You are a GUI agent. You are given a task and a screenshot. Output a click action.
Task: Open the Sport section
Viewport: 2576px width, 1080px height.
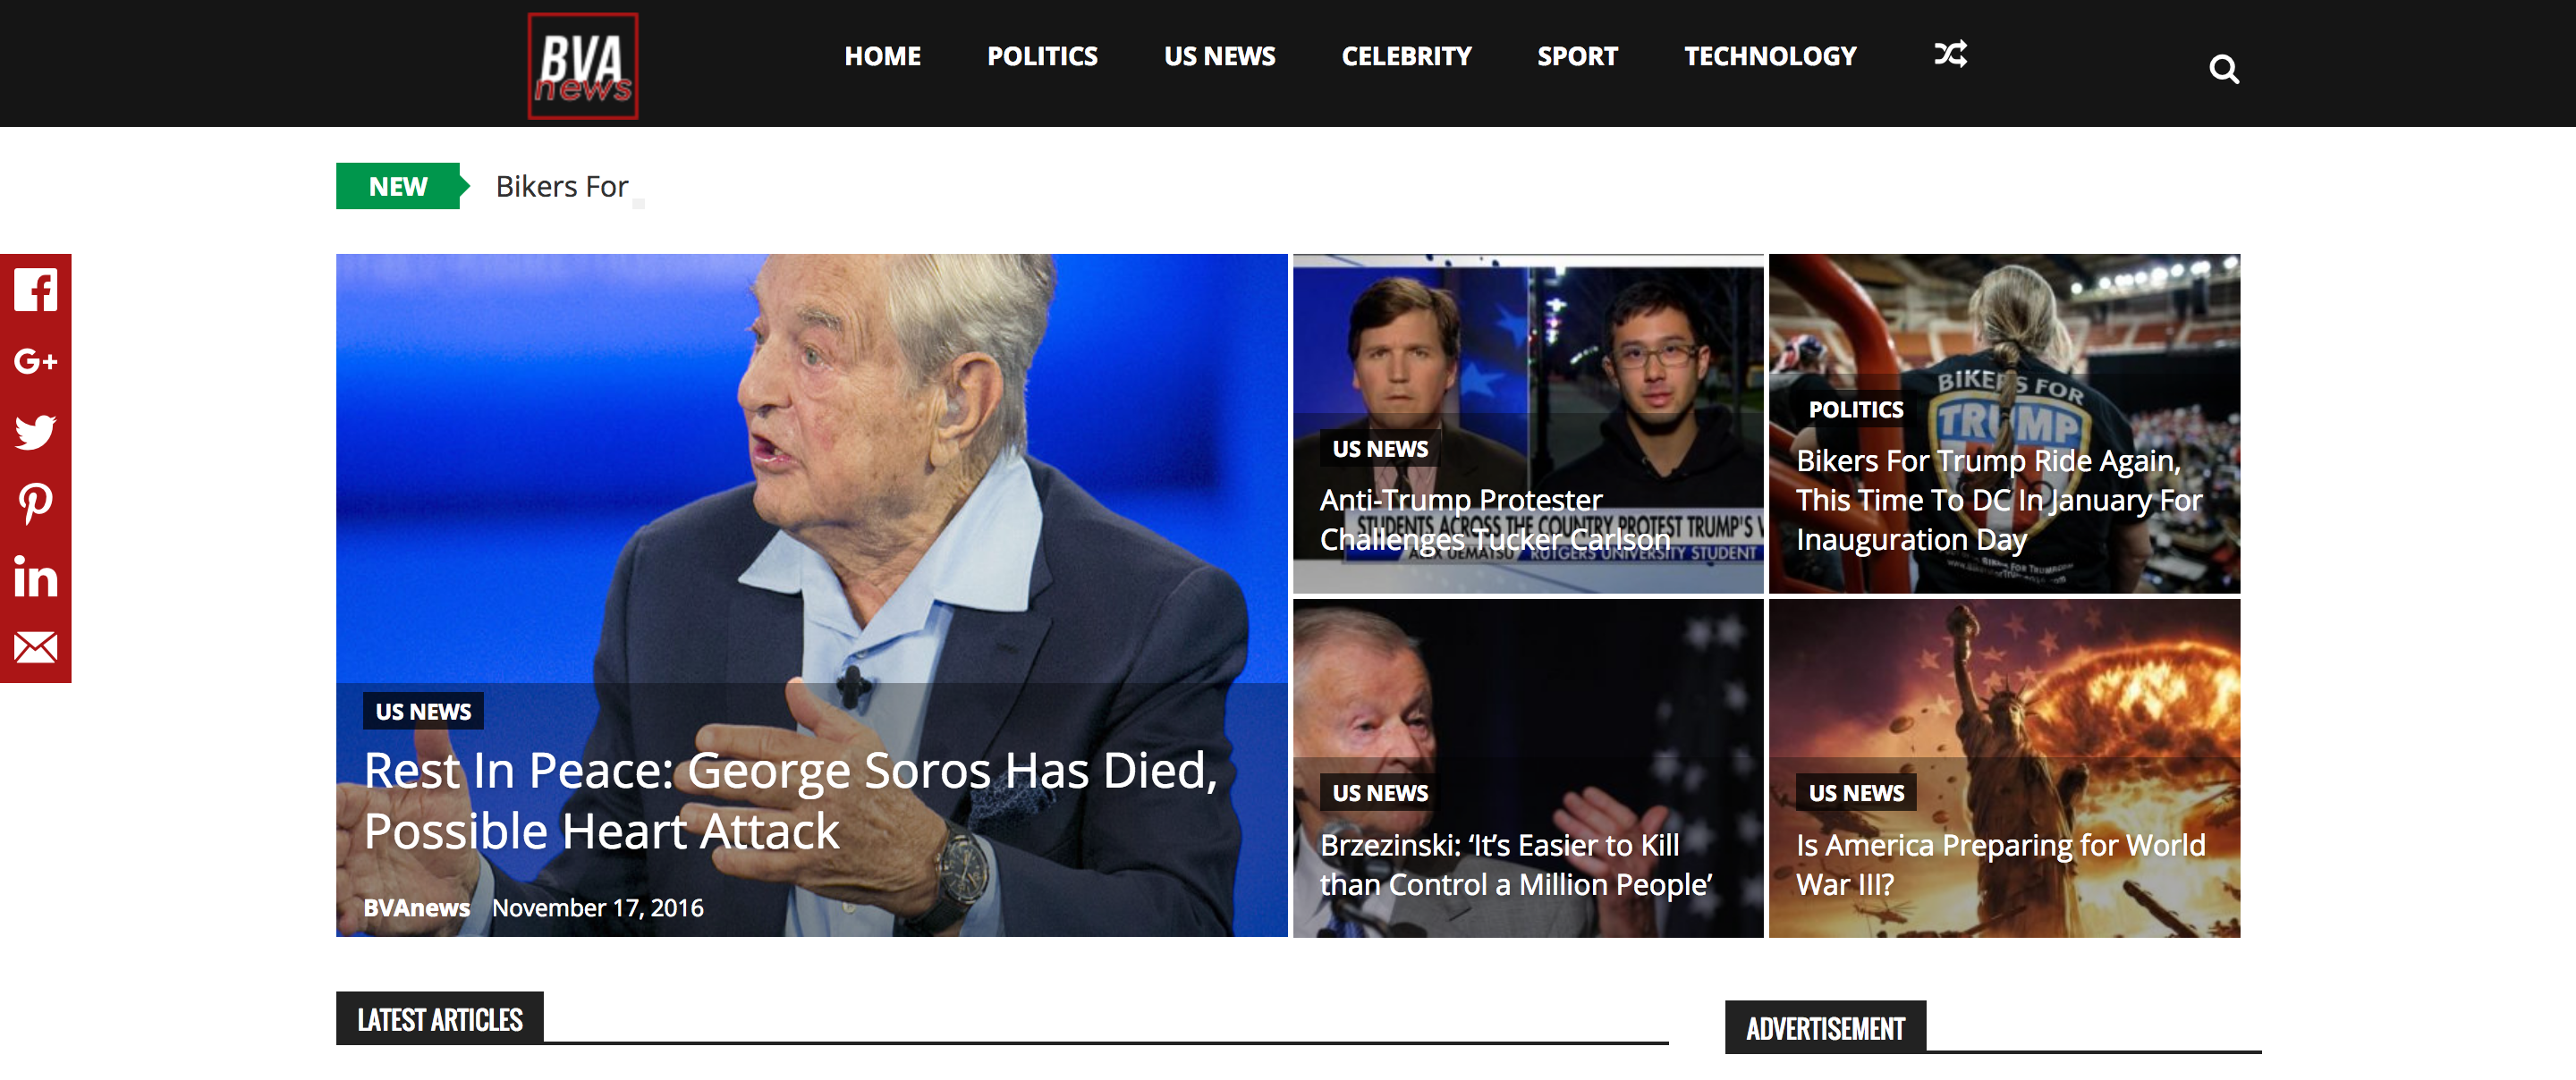pos(1577,56)
